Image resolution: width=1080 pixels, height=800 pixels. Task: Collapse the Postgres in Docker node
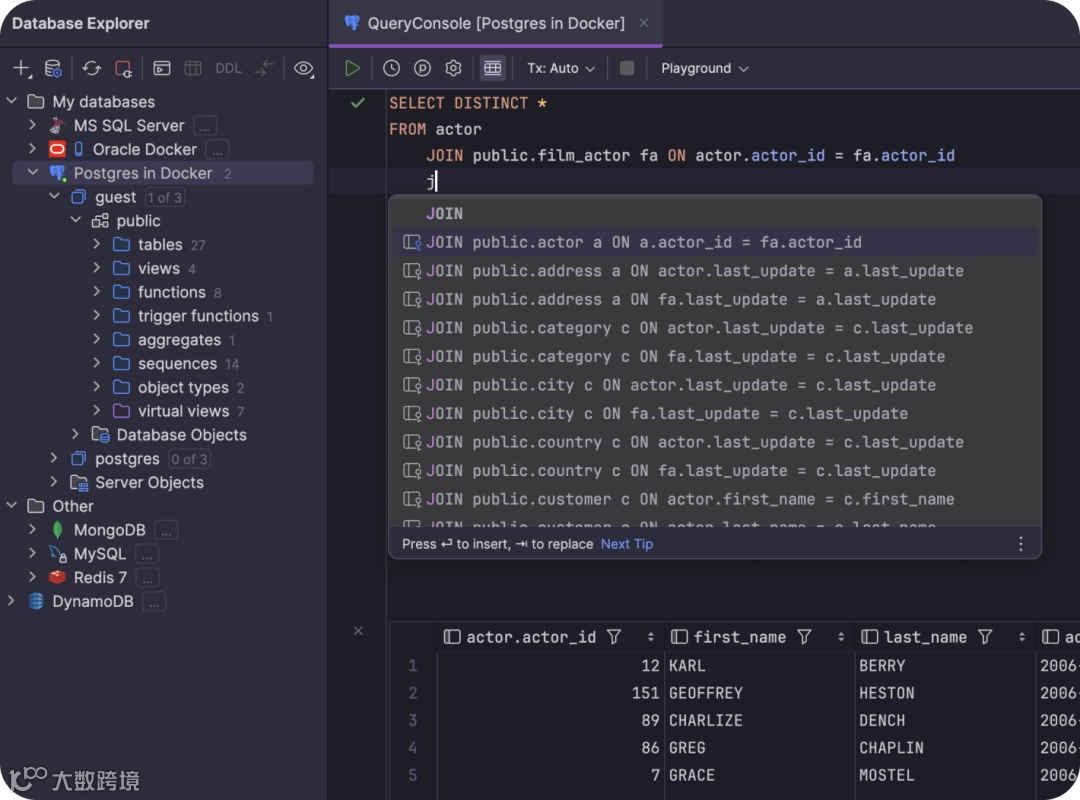click(x=32, y=173)
